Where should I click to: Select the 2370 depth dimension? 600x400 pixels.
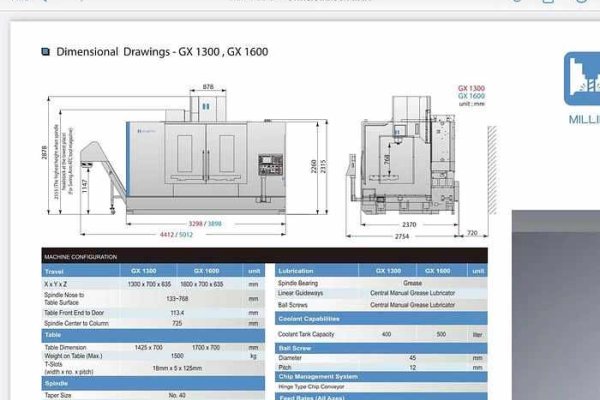(409, 225)
